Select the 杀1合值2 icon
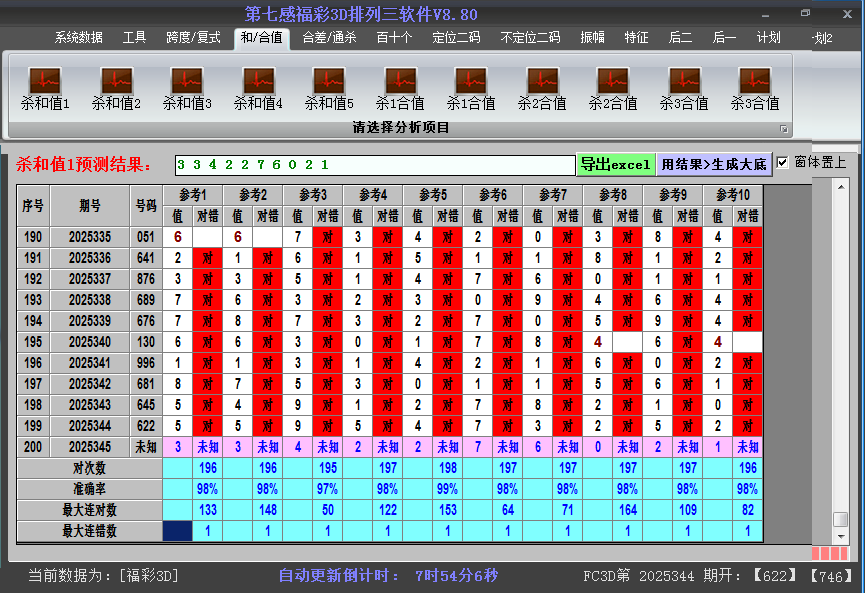This screenshot has height=593, width=865. click(x=471, y=81)
